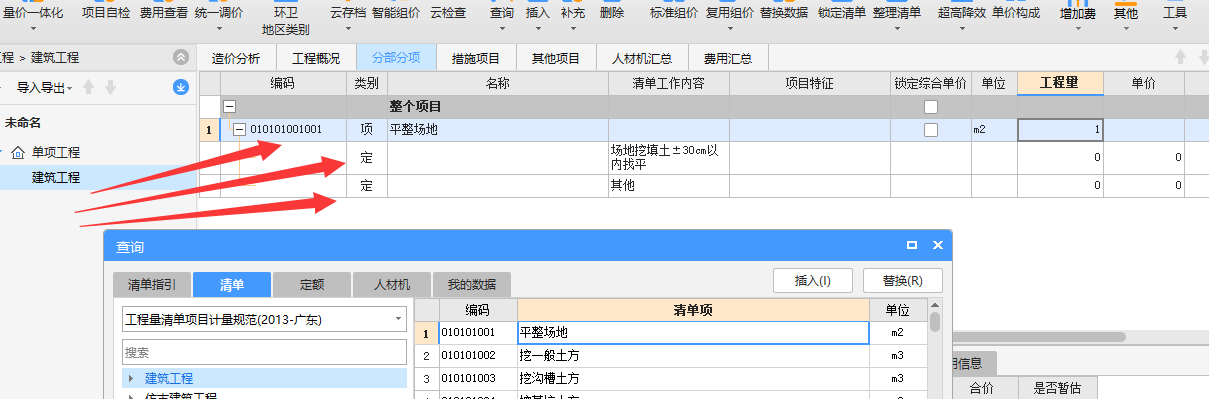Click the 清单项 column header in dialog
Image resolution: width=1209 pixels, height=399 pixels.
pos(693,310)
